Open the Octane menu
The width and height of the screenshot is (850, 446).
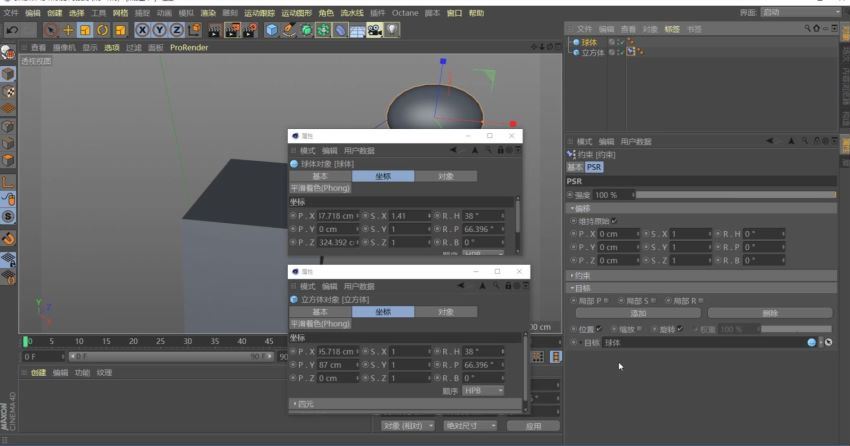point(405,13)
